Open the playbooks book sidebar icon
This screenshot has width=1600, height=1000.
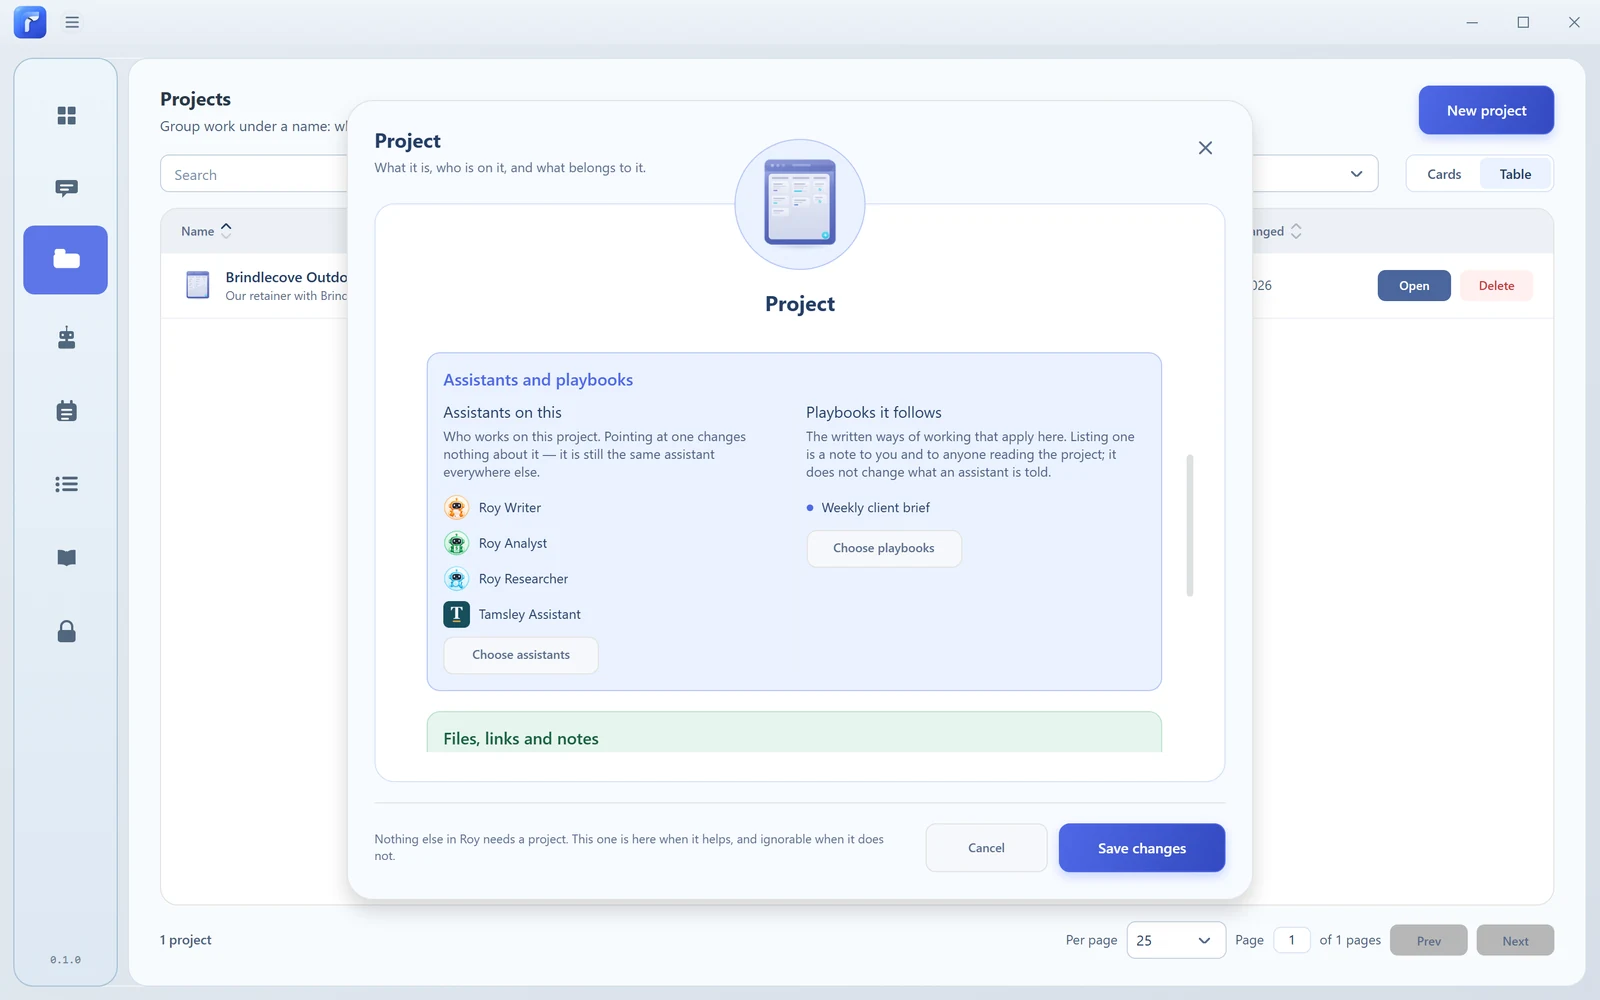[x=66, y=558]
